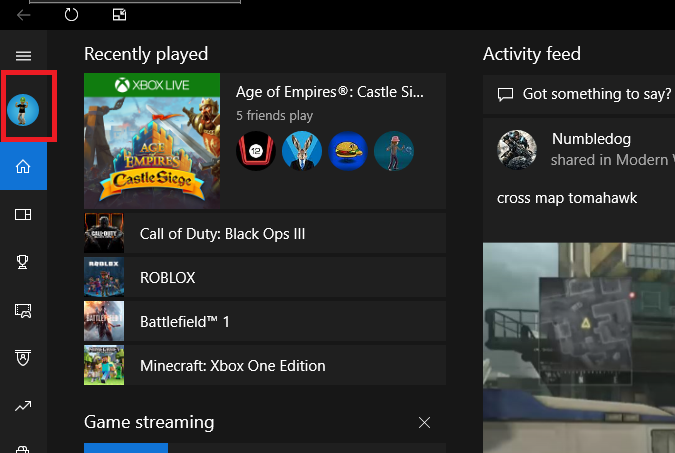Click the window snap icon in title bar
The width and height of the screenshot is (675, 453).
click(119, 15)
